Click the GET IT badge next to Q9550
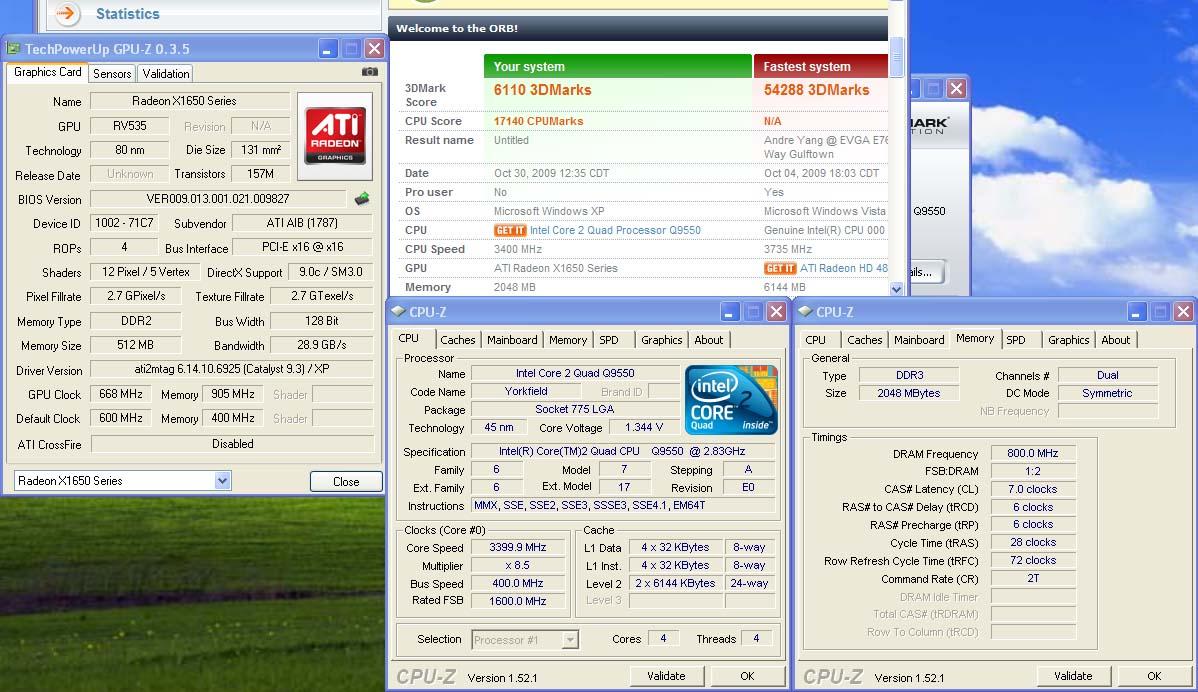The image size is (1198, 692). click(x=510, y=230)
